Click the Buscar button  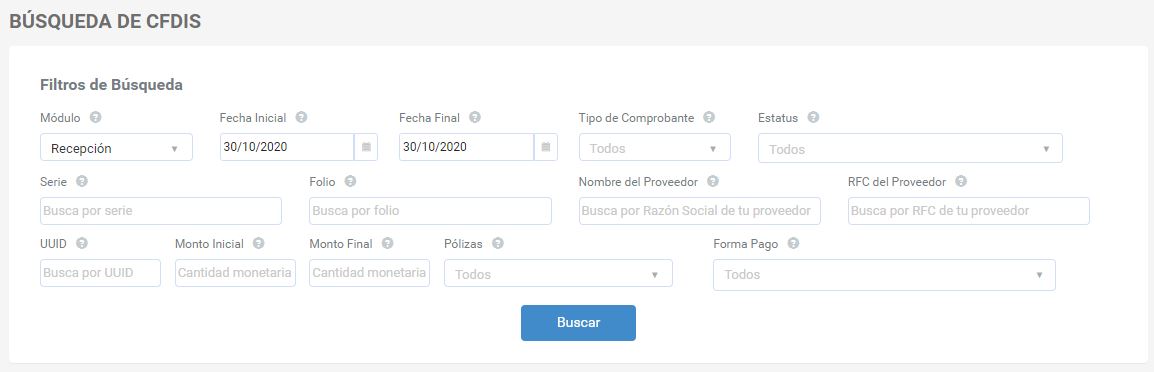tap(578, 323)
